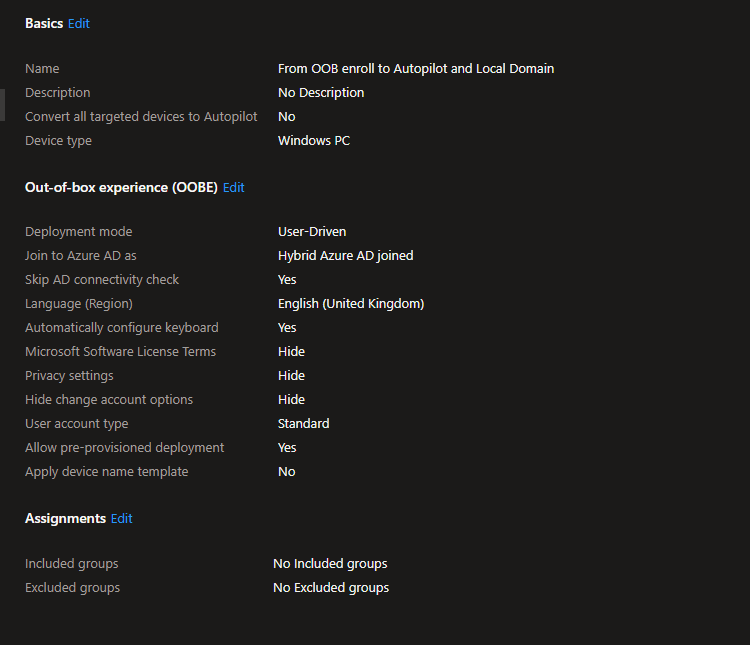Click Microsoft Software License Terms label
The height and width of the screenshot is (645, 750).
(x=121, y=352)
